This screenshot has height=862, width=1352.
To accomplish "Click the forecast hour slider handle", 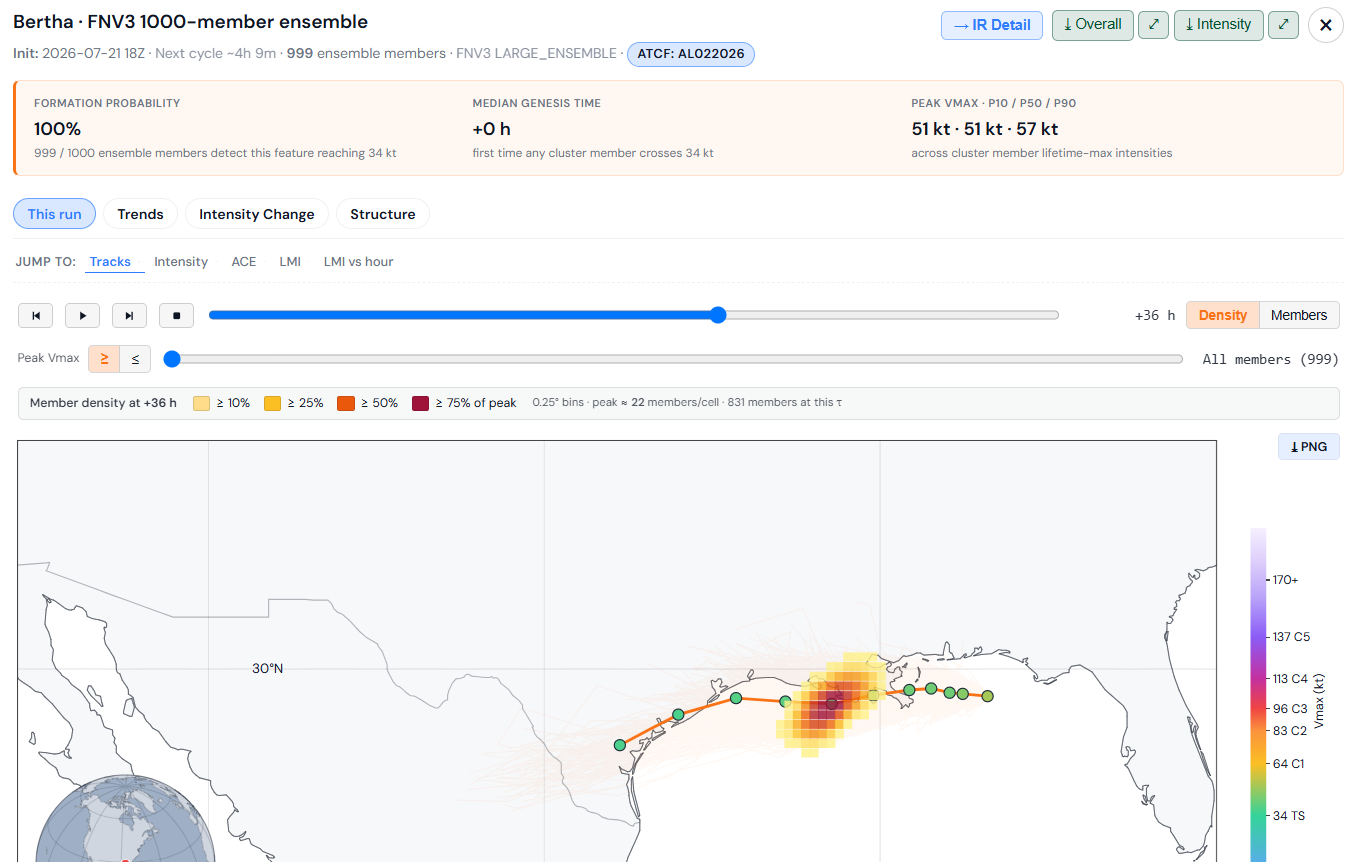I will tap(718, 315).
